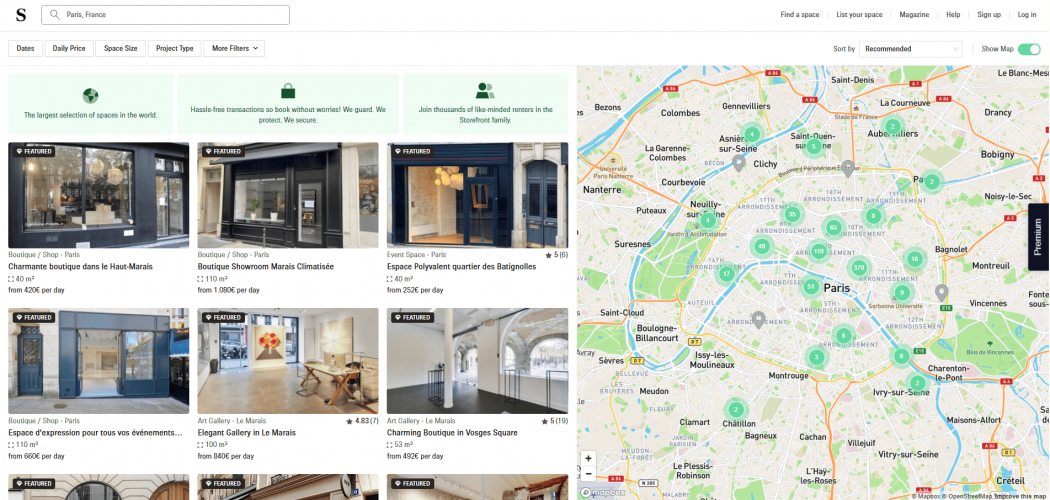Click the '4.83 (7)' rating text
This screenshot has width=1050, height=500.
(362, 421)
